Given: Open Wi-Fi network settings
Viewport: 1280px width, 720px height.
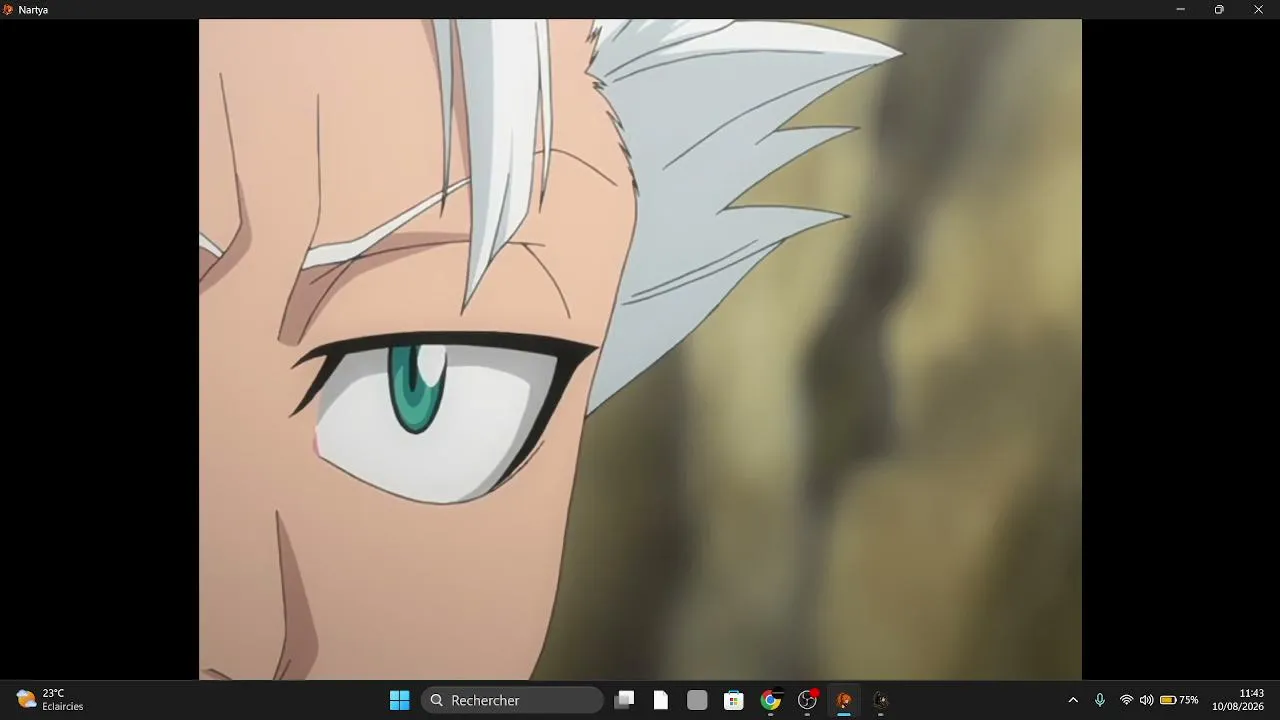Looking at the screenshot, I should [1126, 700].
